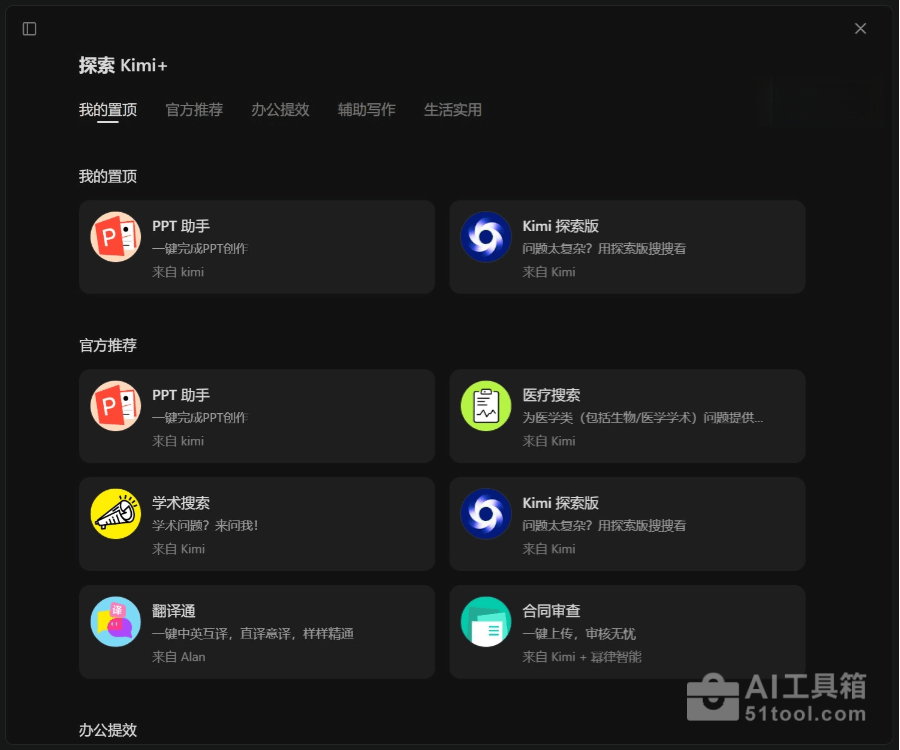Click the Kimi 探索版 swirl icon in 我的置顶

point(486,237)
